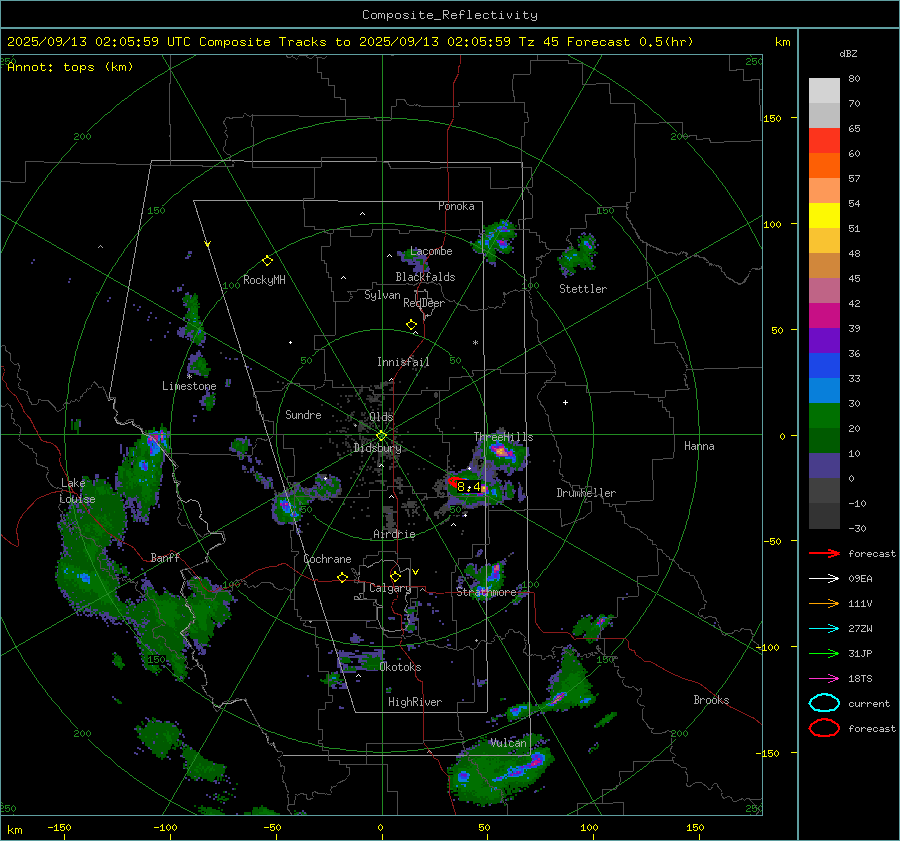This screenshot has width=900, height=841.
Task: Click the bright yellow 54-51 dBZ swatch
Action: tap(824, 216)
